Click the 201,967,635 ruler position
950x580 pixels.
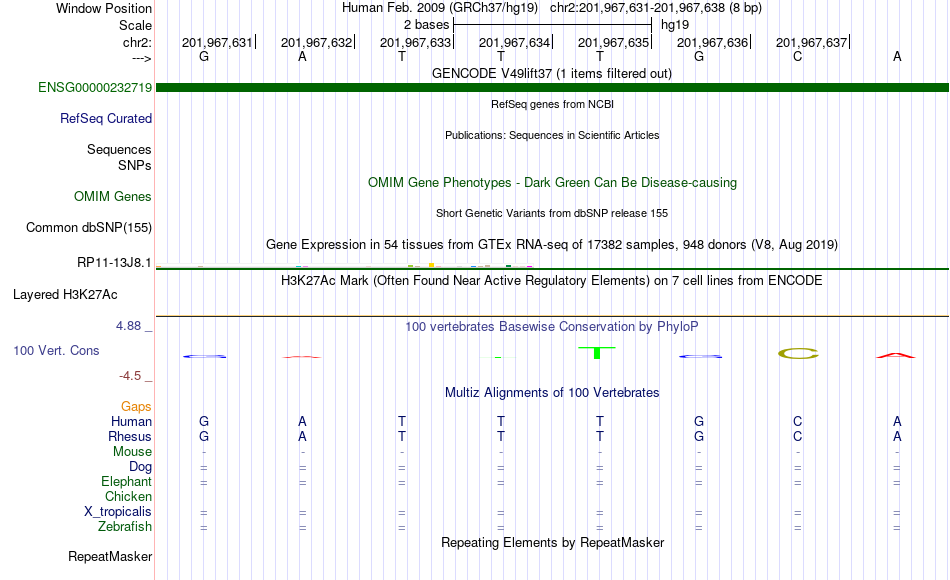click(x=614, y=42)
